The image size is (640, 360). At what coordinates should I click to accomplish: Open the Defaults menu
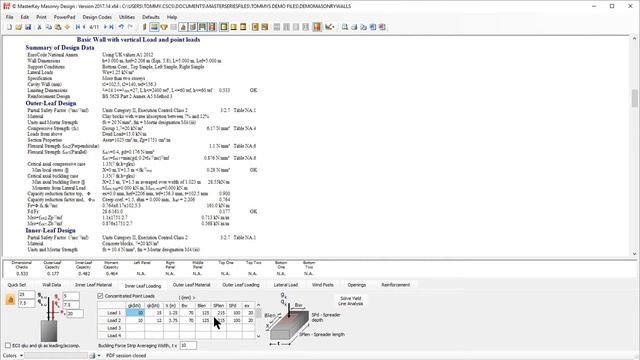coord(151,17)
